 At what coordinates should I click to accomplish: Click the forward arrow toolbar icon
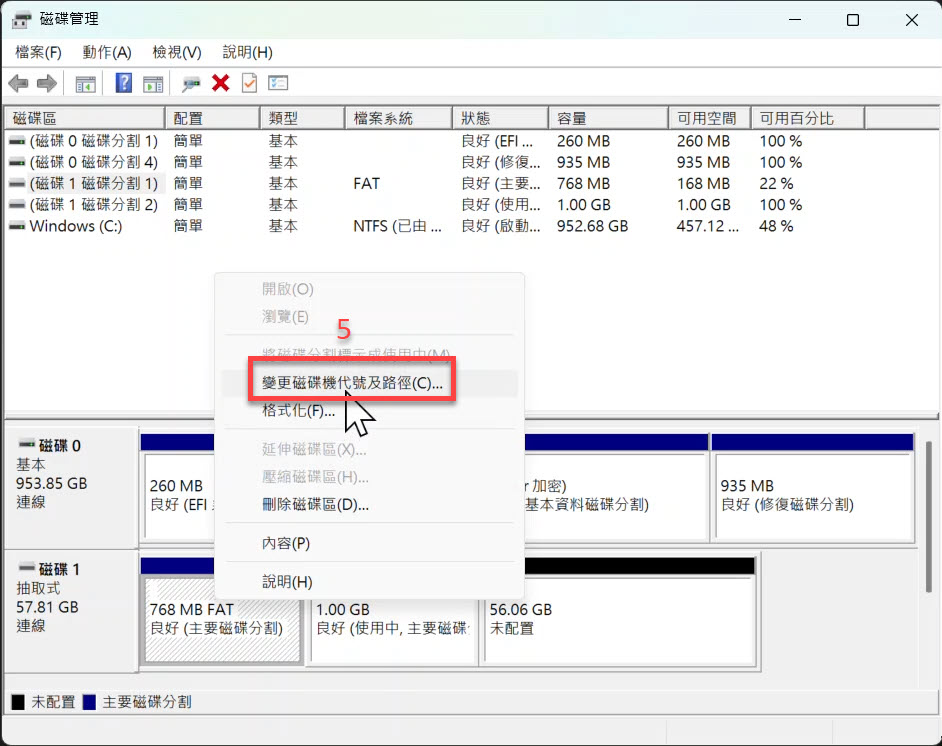[x=46, y=84]
